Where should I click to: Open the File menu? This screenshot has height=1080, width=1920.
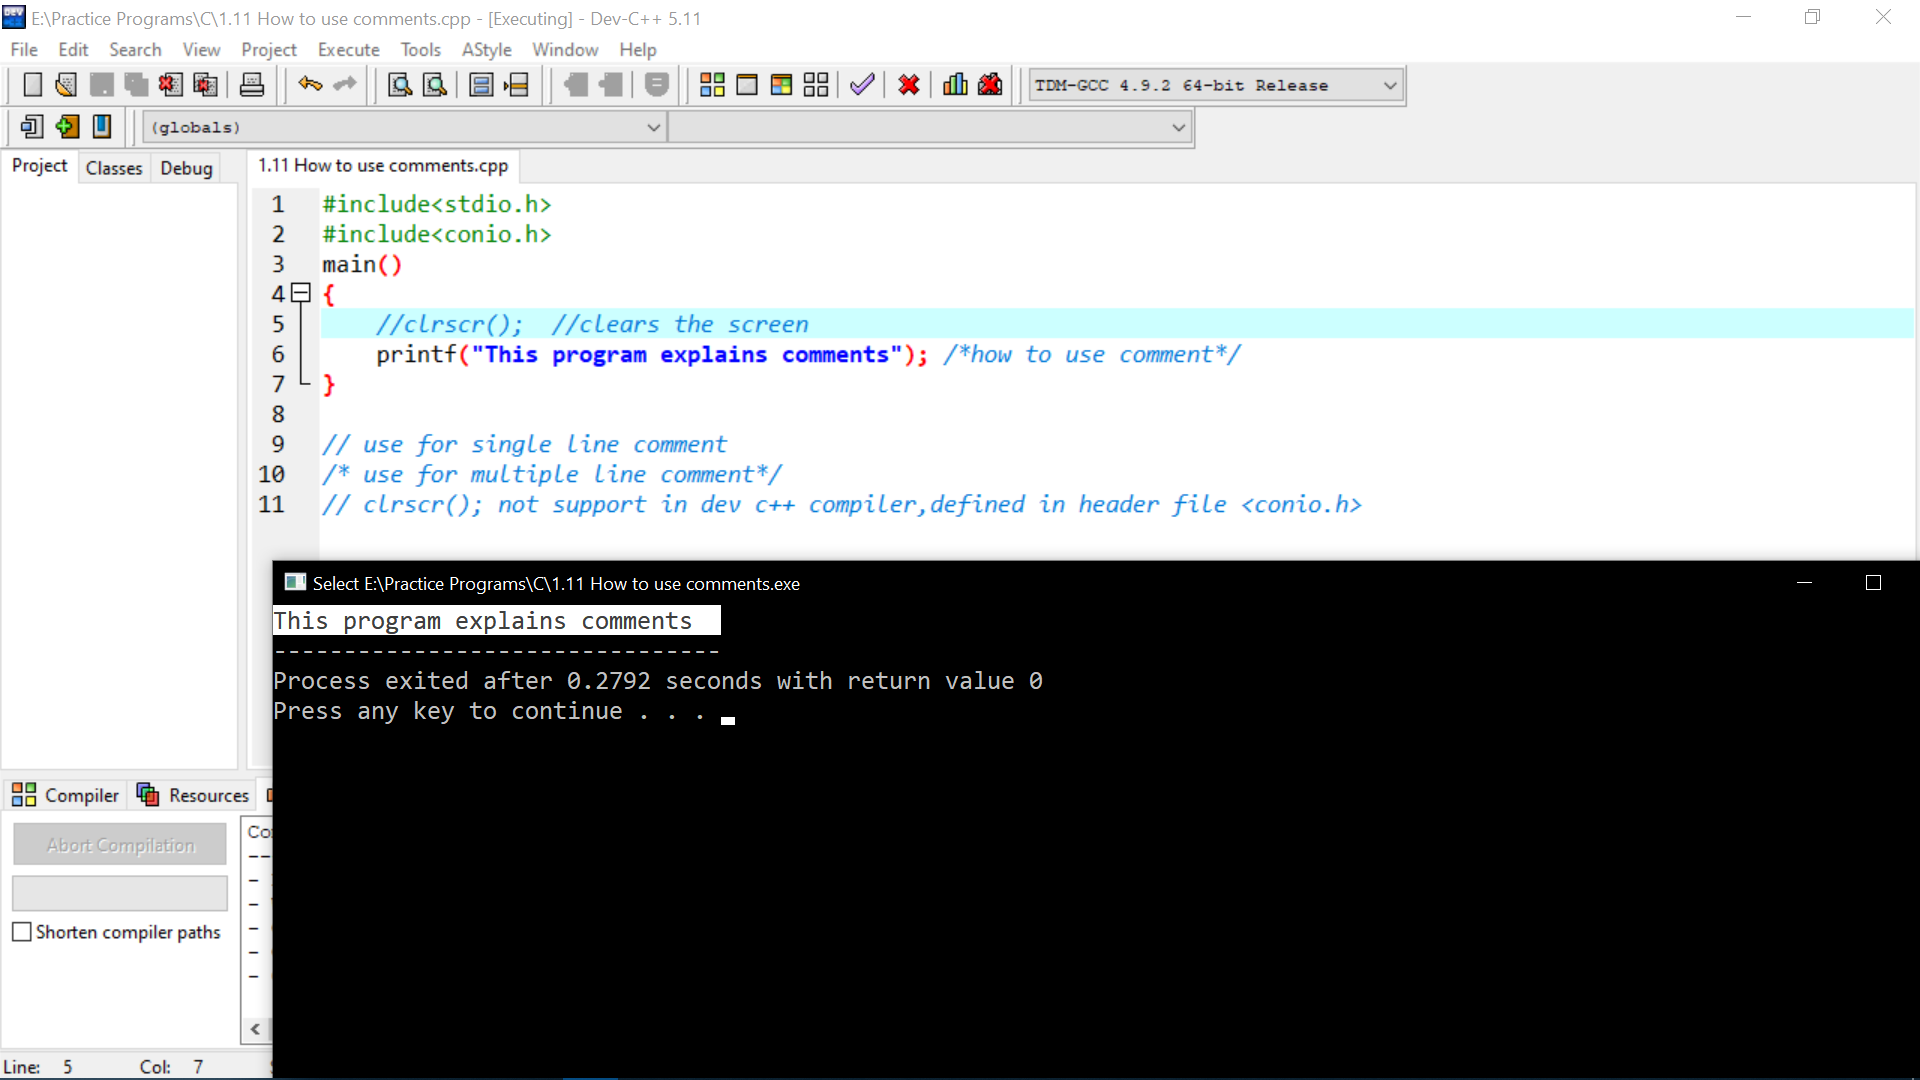click(x=24, y=50)
